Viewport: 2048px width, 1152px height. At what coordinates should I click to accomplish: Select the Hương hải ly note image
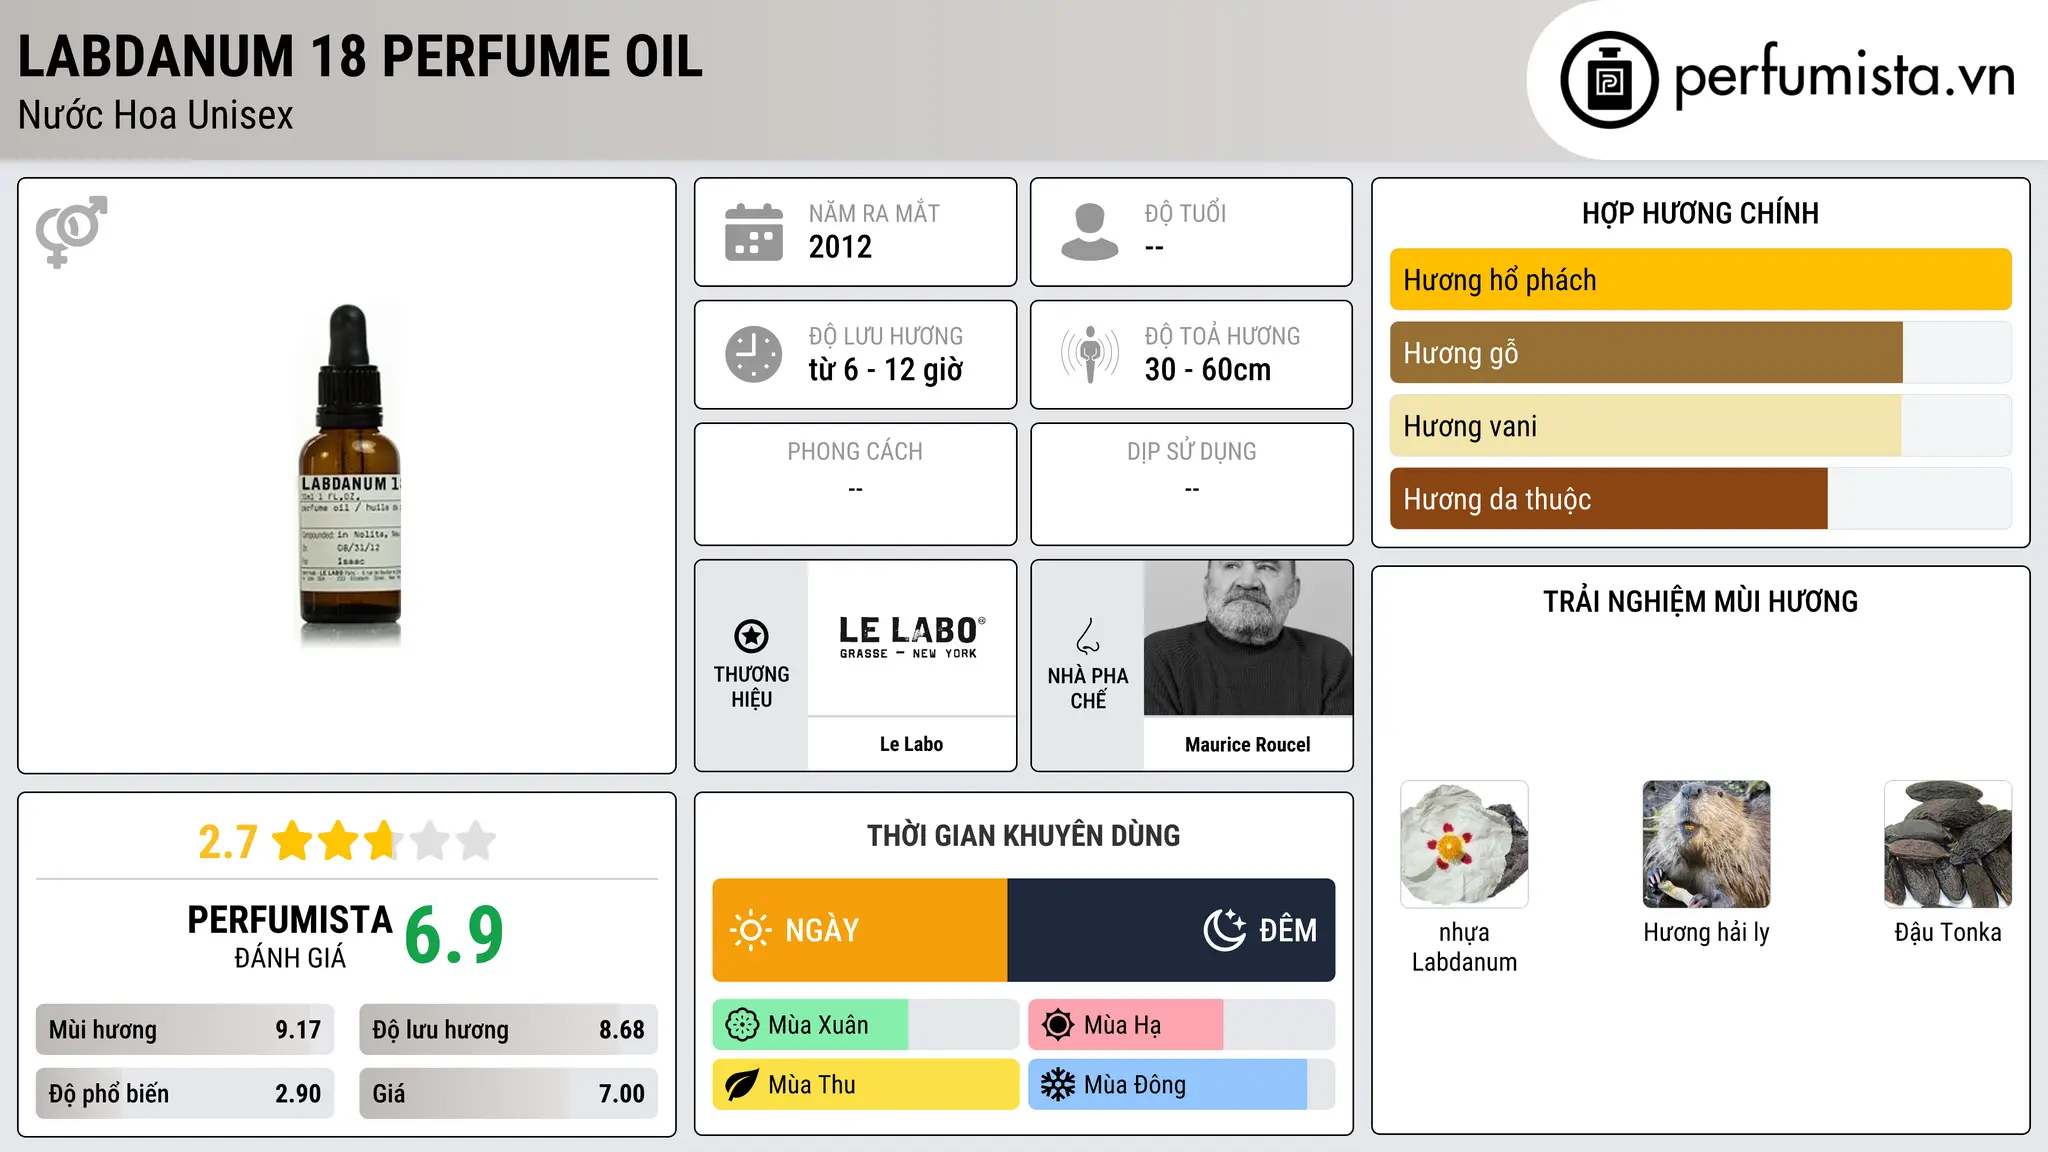pos(1706,844)
